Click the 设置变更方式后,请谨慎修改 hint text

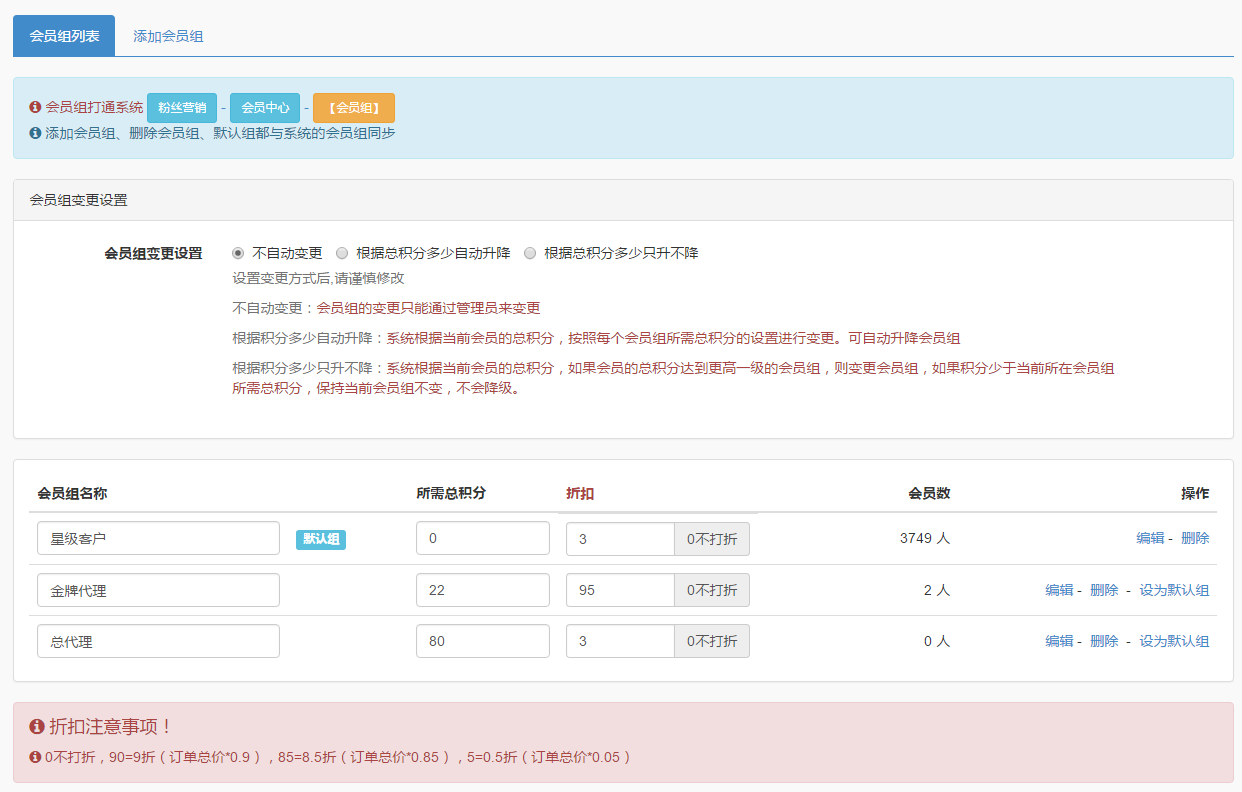[x=318, y=278]
